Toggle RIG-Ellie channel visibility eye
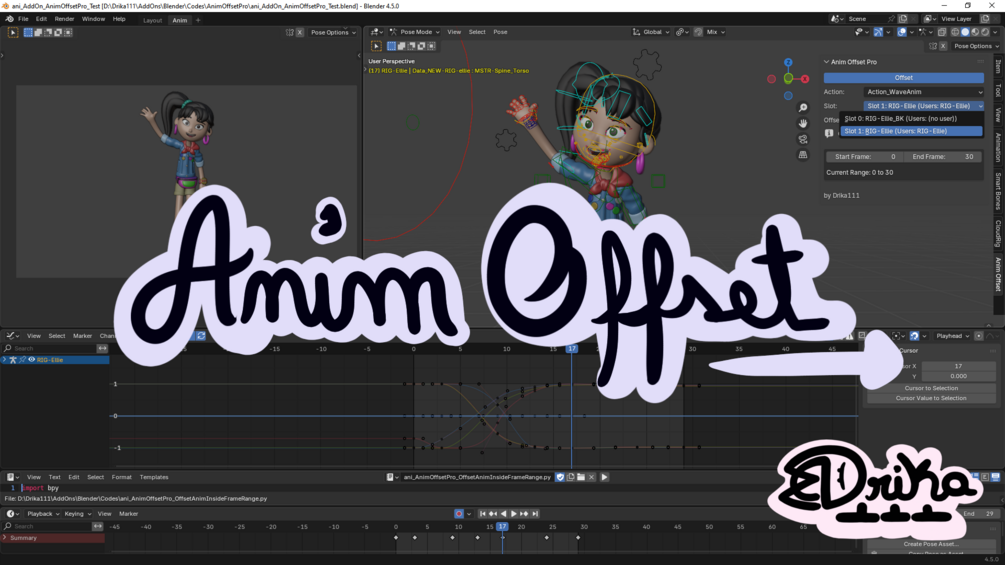 point(31,360)
